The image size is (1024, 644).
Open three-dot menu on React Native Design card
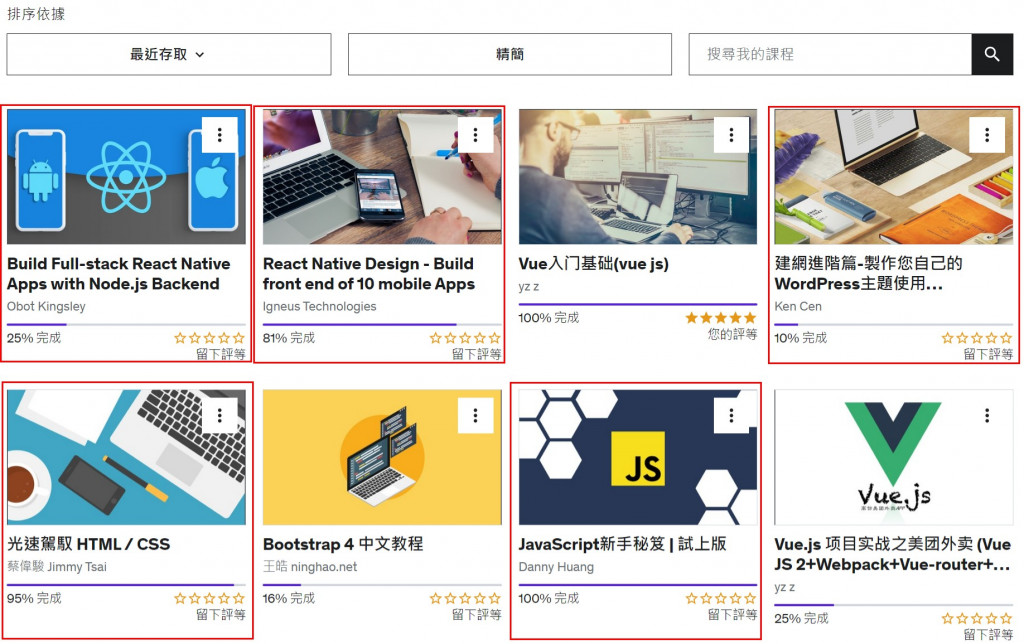point(475,135)
